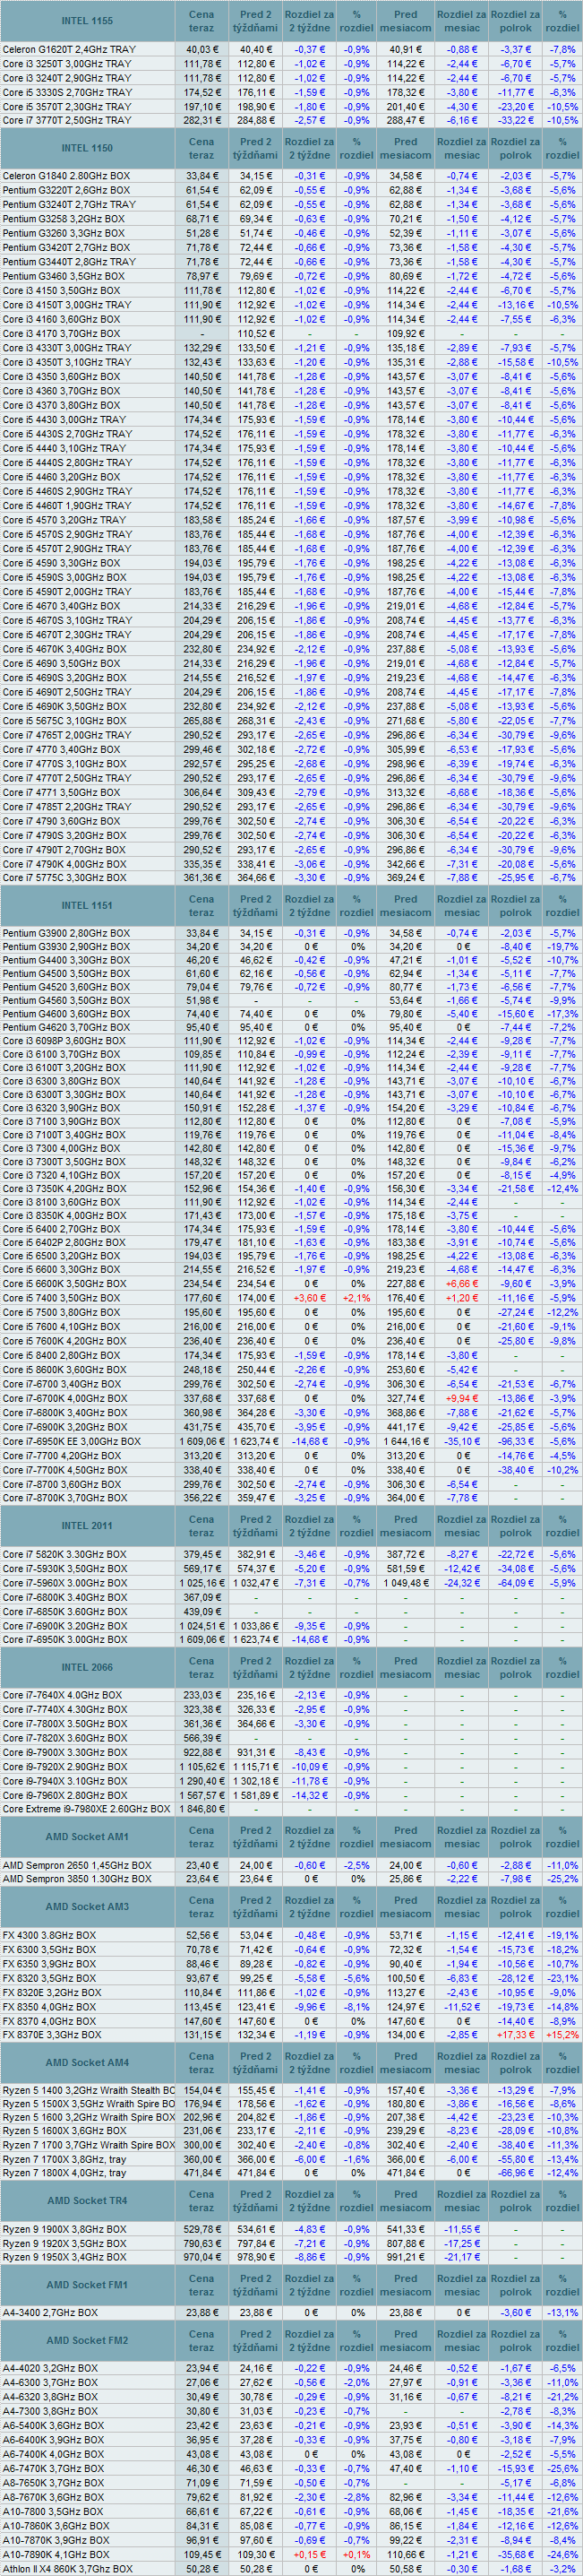Click Cena teraz header in INTEL 1155 section
This screenshot has height=2576, width=583.
tap(201, 21)
